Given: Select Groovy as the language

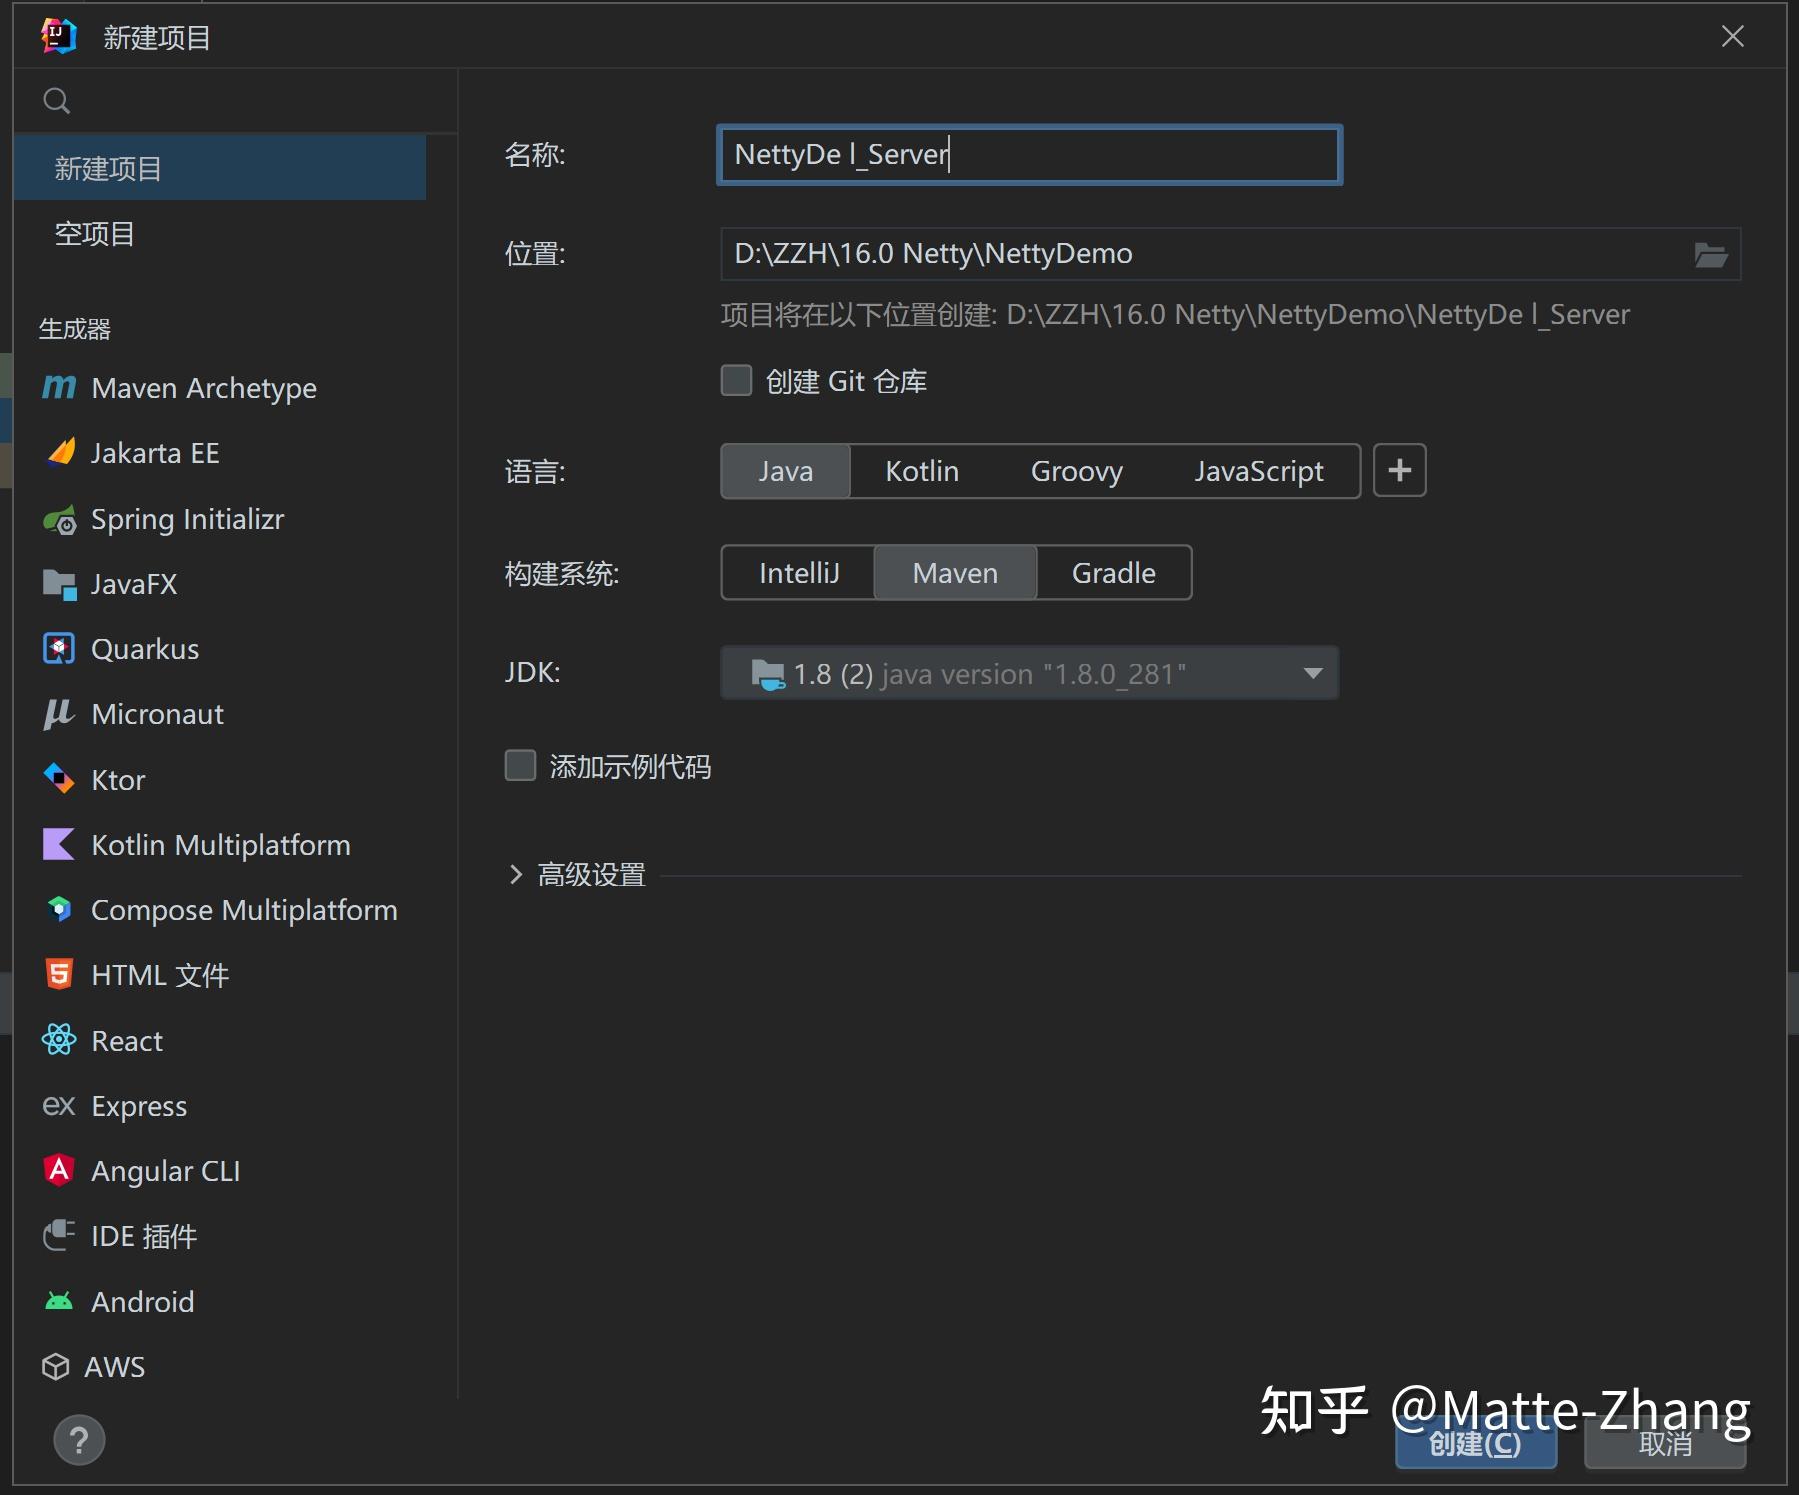Looking at the screenshot, I should click(x=1076, y=471).
